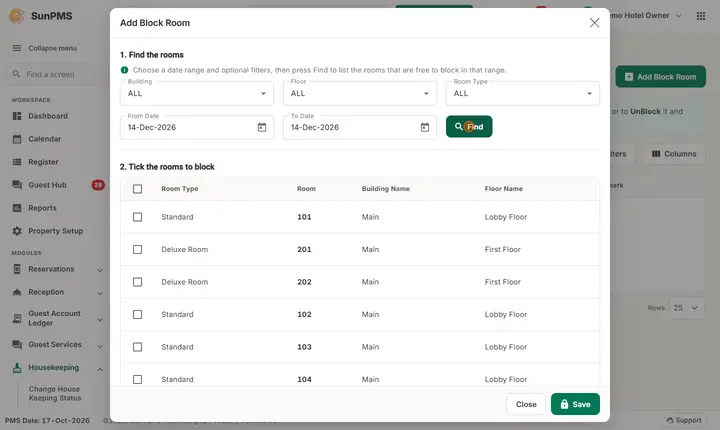Image resolution: width=720 pixels, height=430 pixels.
Task: Open the From Date calendar picker icon
Action: coord(262,127)
